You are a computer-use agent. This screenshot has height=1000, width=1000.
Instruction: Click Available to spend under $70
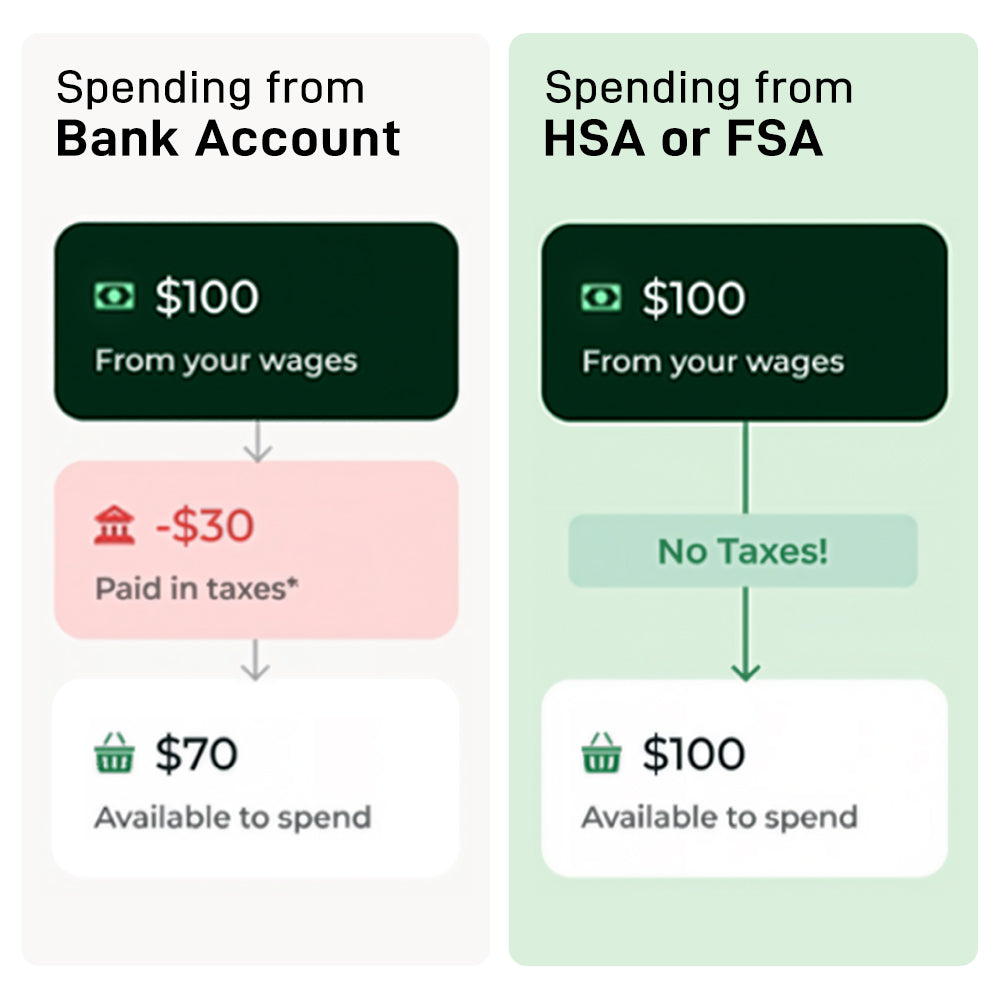[233, 817]
